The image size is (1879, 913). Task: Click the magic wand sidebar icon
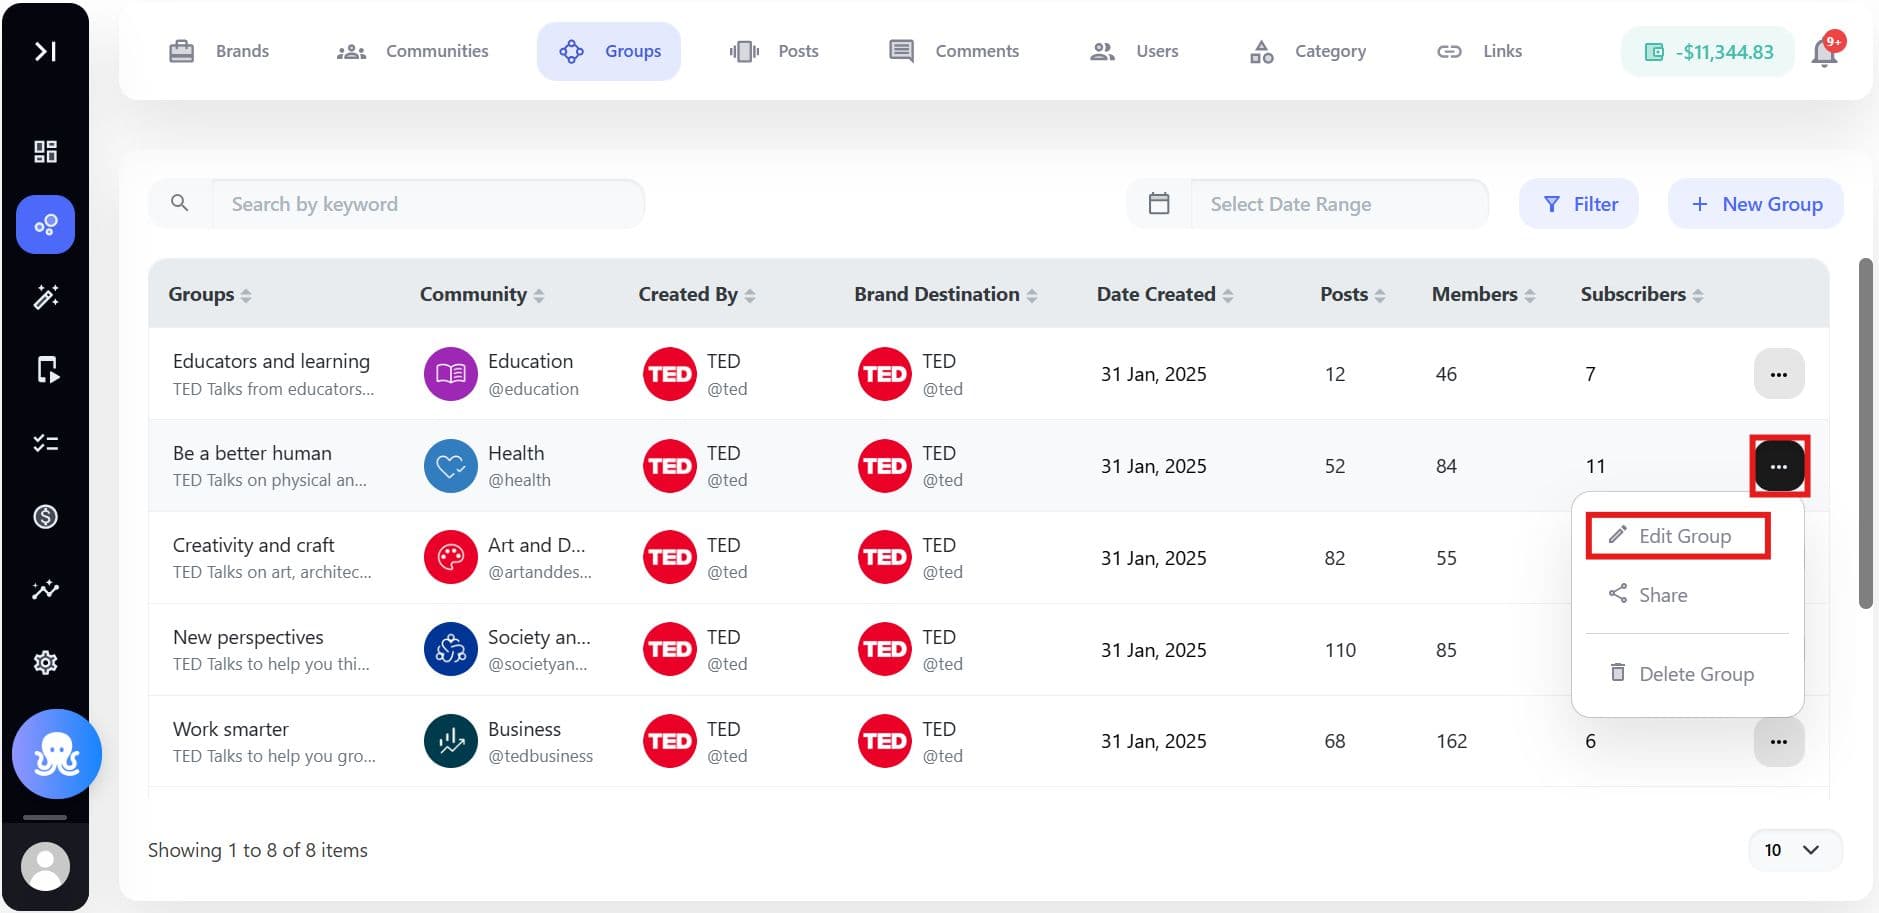pyautogui.click(x=45, y=297)
